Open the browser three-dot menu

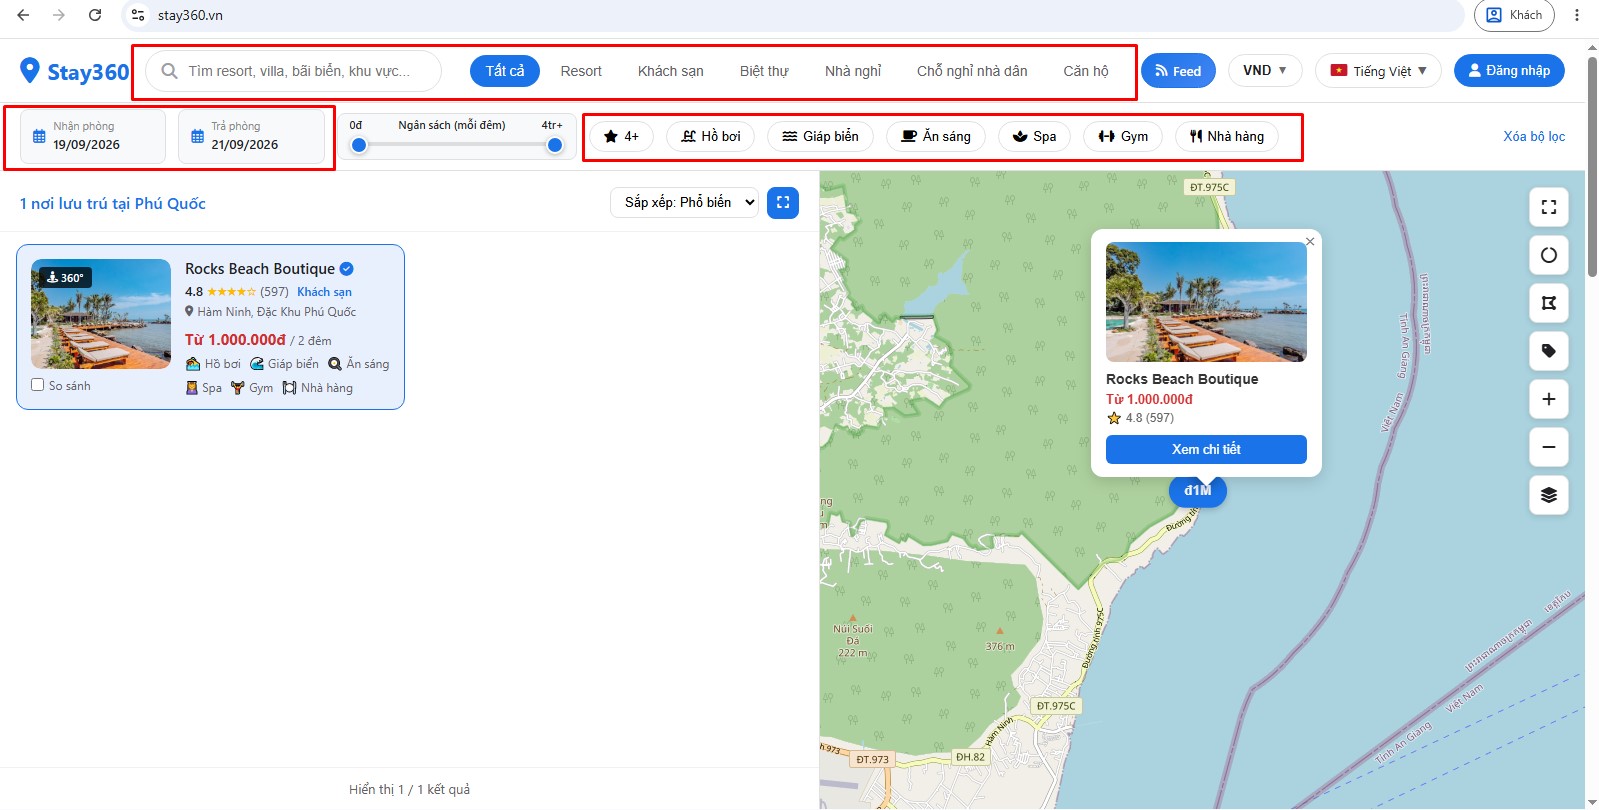tap(1577, 15)
